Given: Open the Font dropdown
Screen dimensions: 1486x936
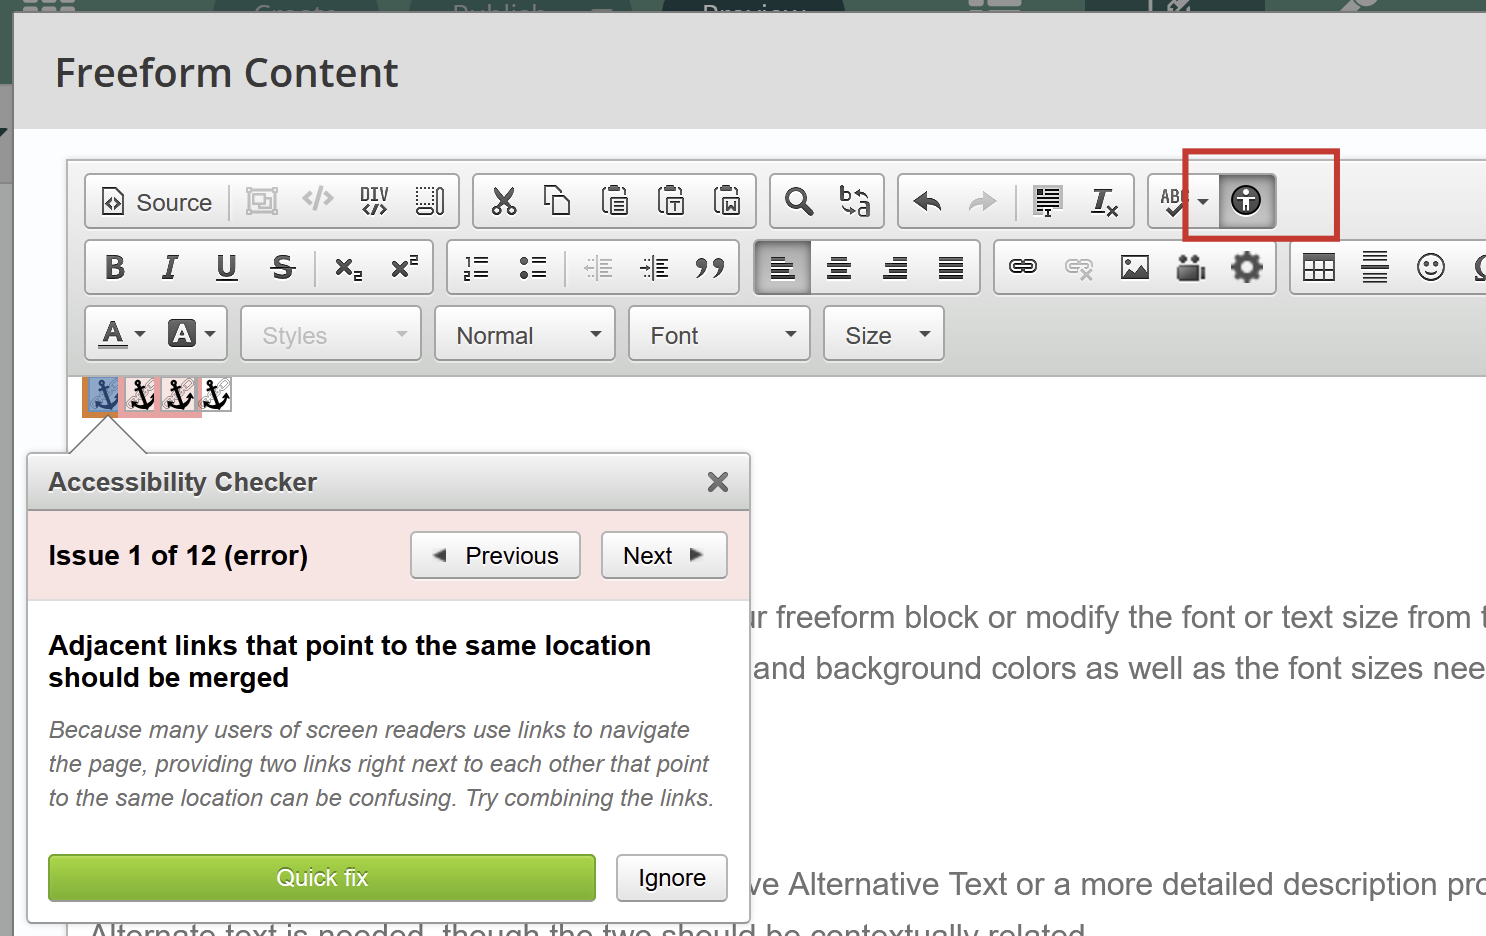Looking at the screenshot, I should point(719,334).
